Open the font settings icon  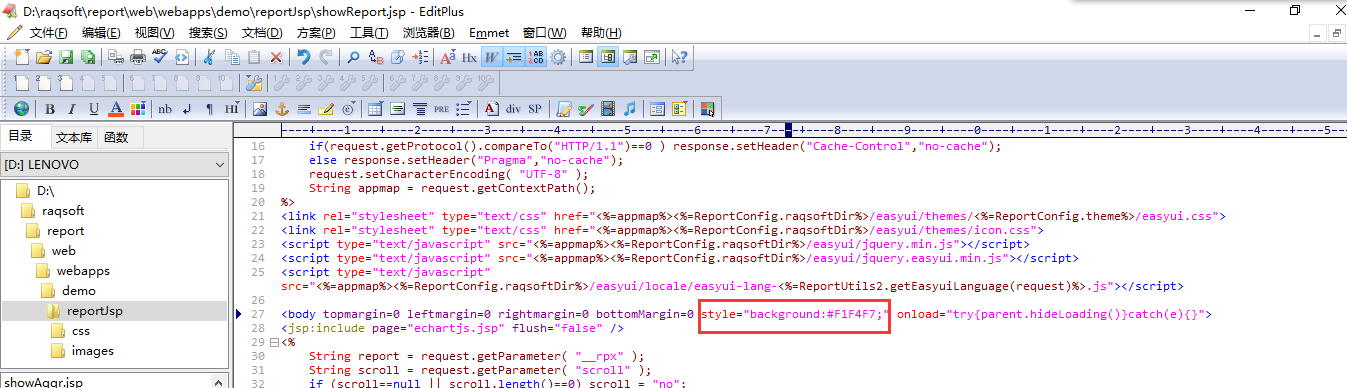447,57
